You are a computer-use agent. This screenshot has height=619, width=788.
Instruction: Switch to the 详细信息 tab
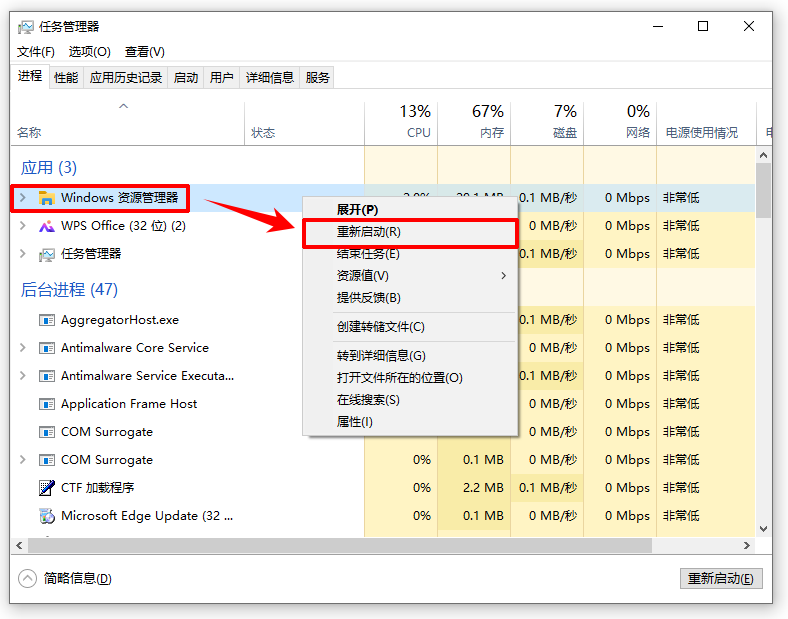click(270, 78)
